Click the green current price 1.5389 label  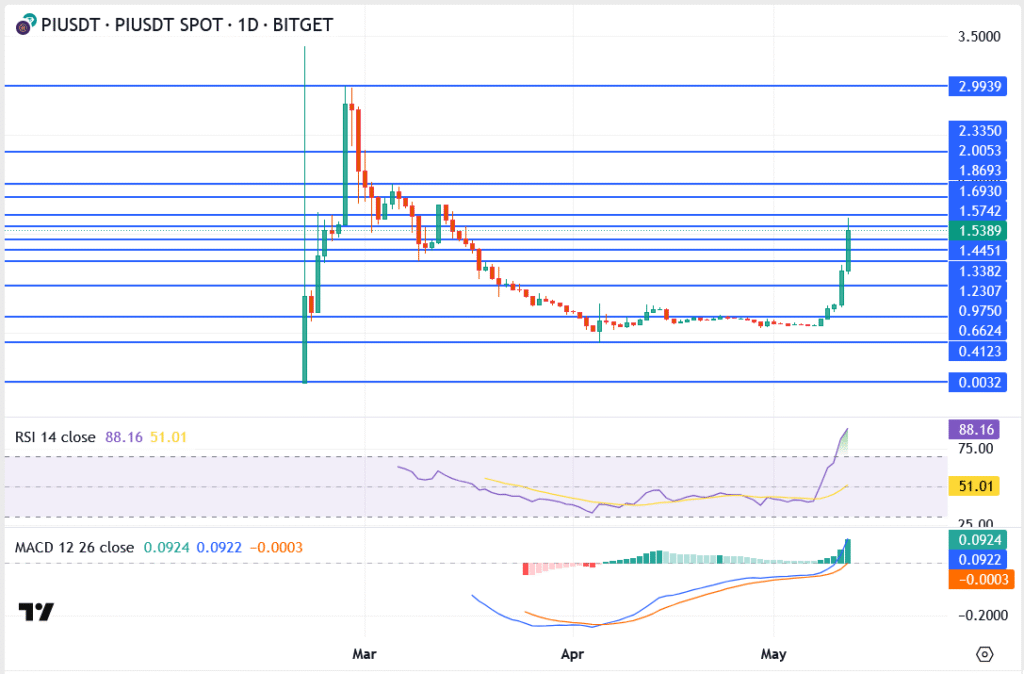tap(980, 230)
